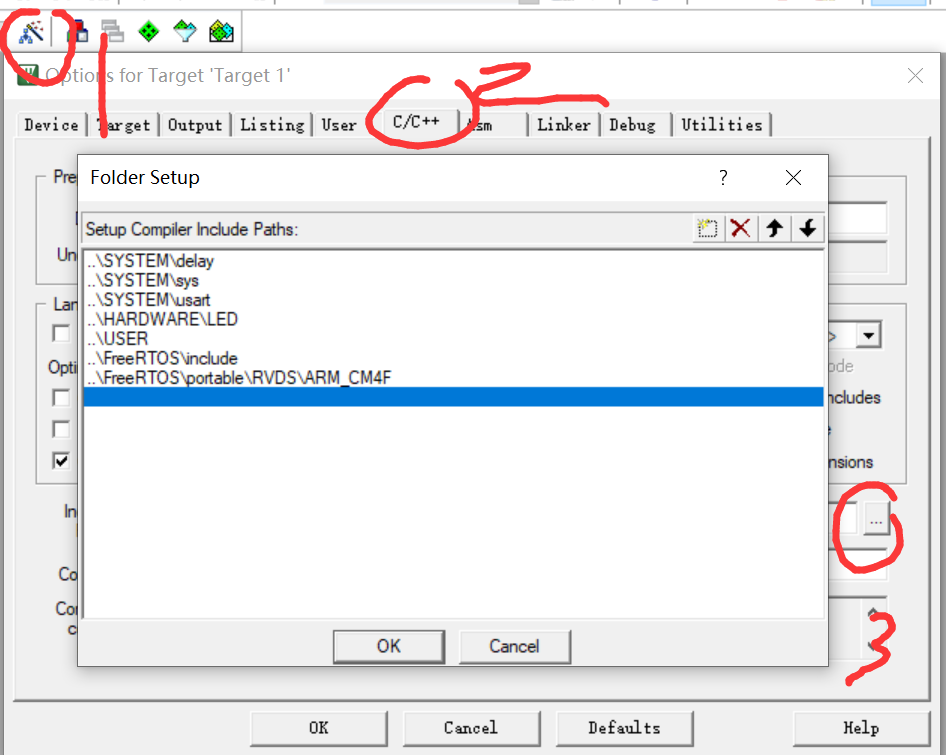Select the ..\FreeRTOS\include path row

[453, 358]
